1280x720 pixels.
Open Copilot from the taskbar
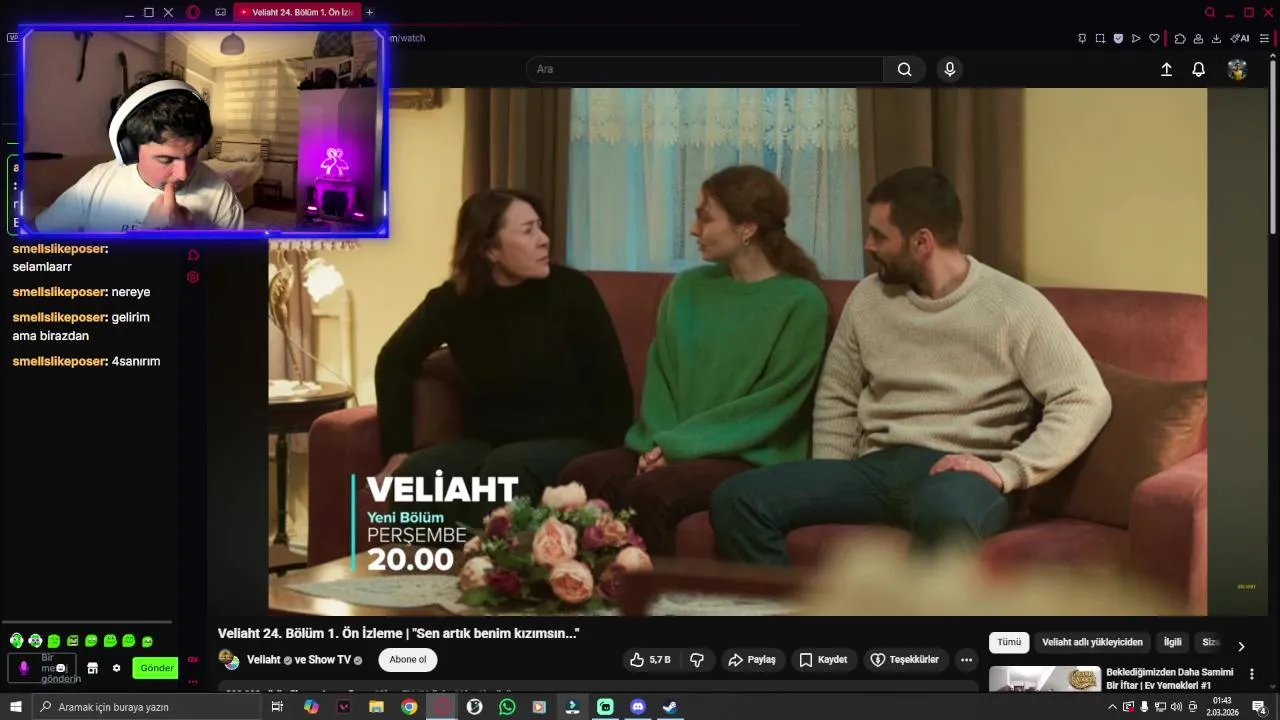click(x=311, y=707)
